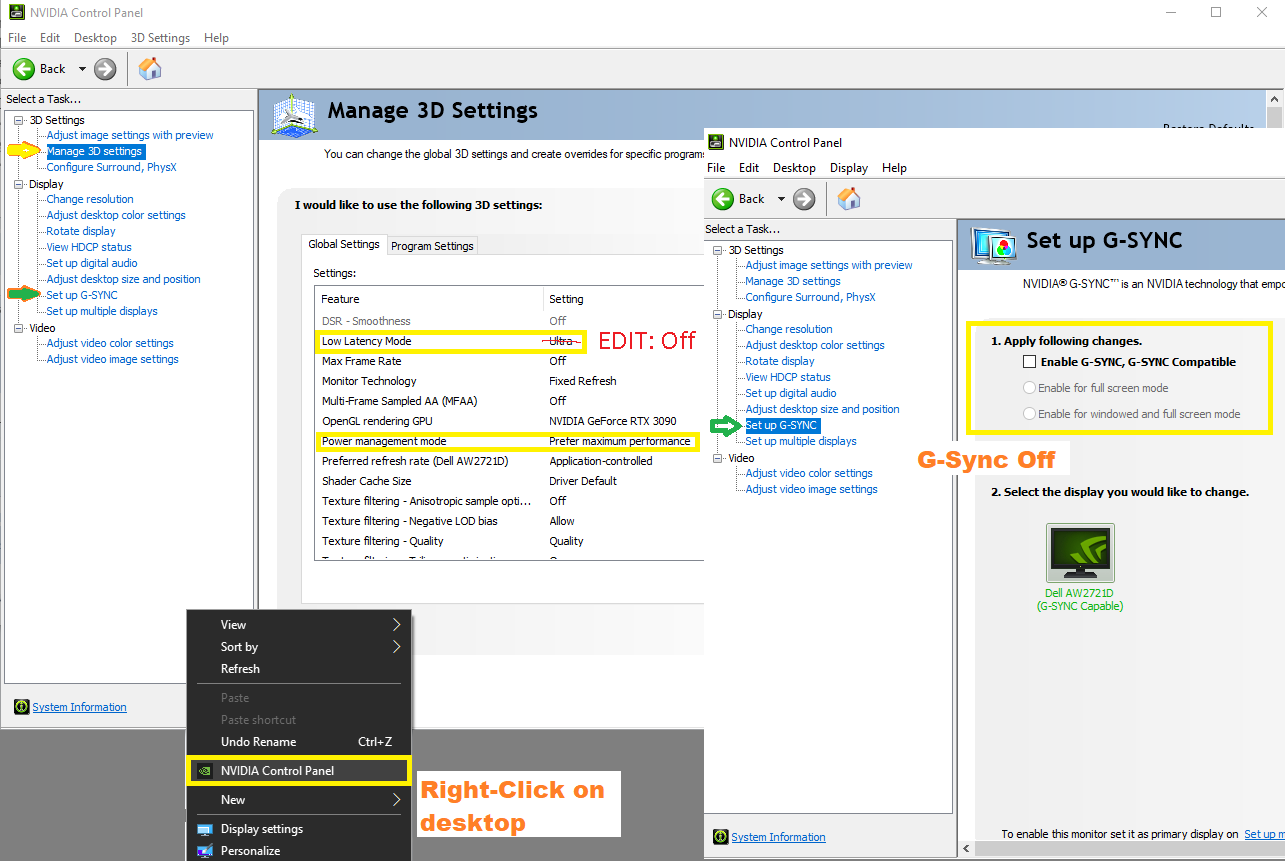Click System Information icon in left window

(22, 707)
